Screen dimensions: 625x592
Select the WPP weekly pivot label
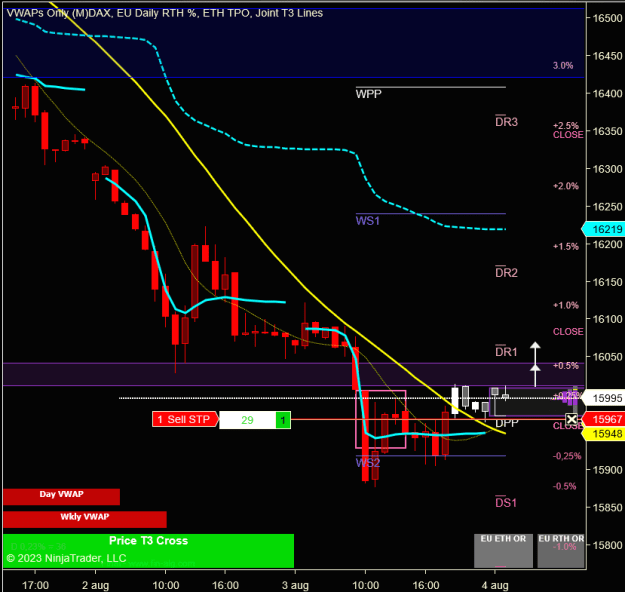pyautogui.click(x=368, y=94)
